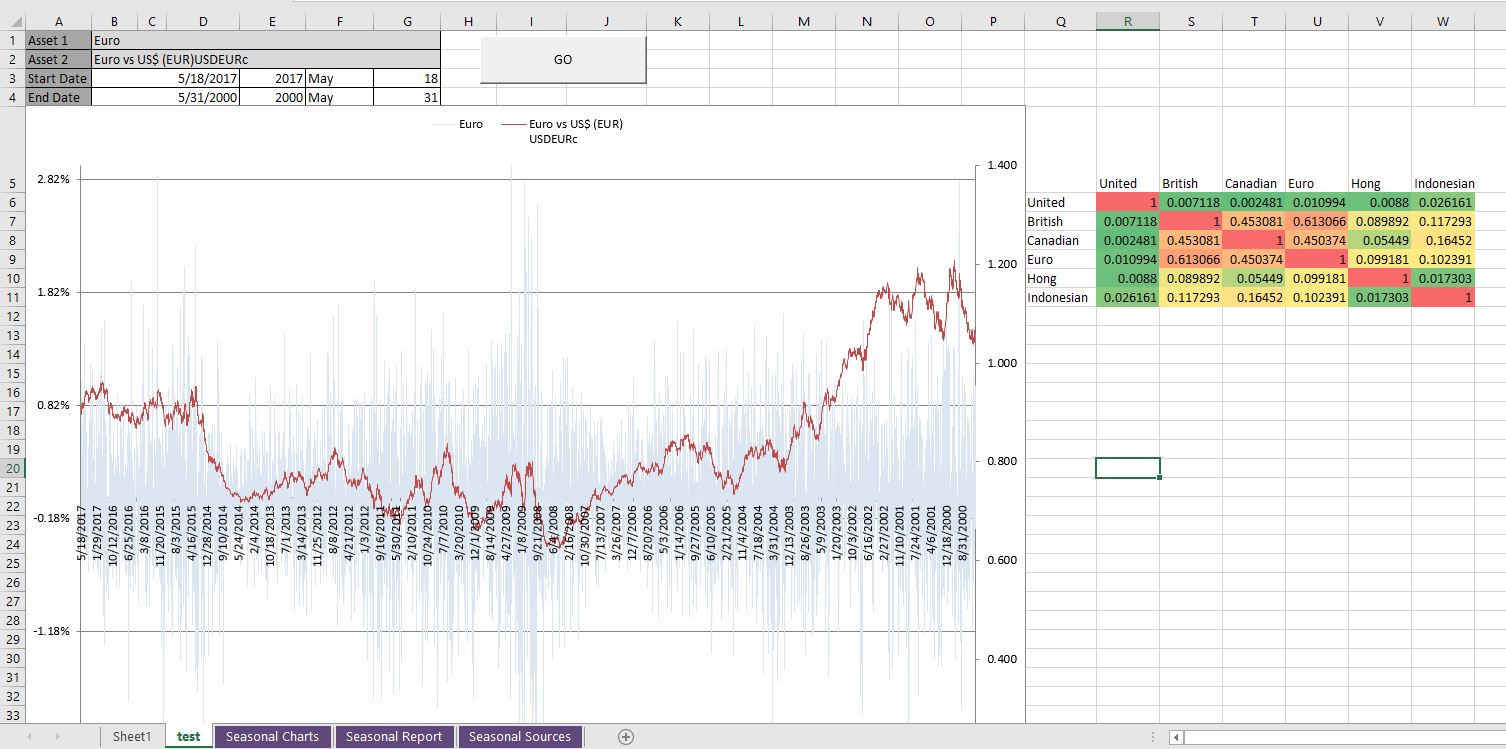Select column R header
This screenshot has height=749, width=1506.
[x=1127, y=21]
